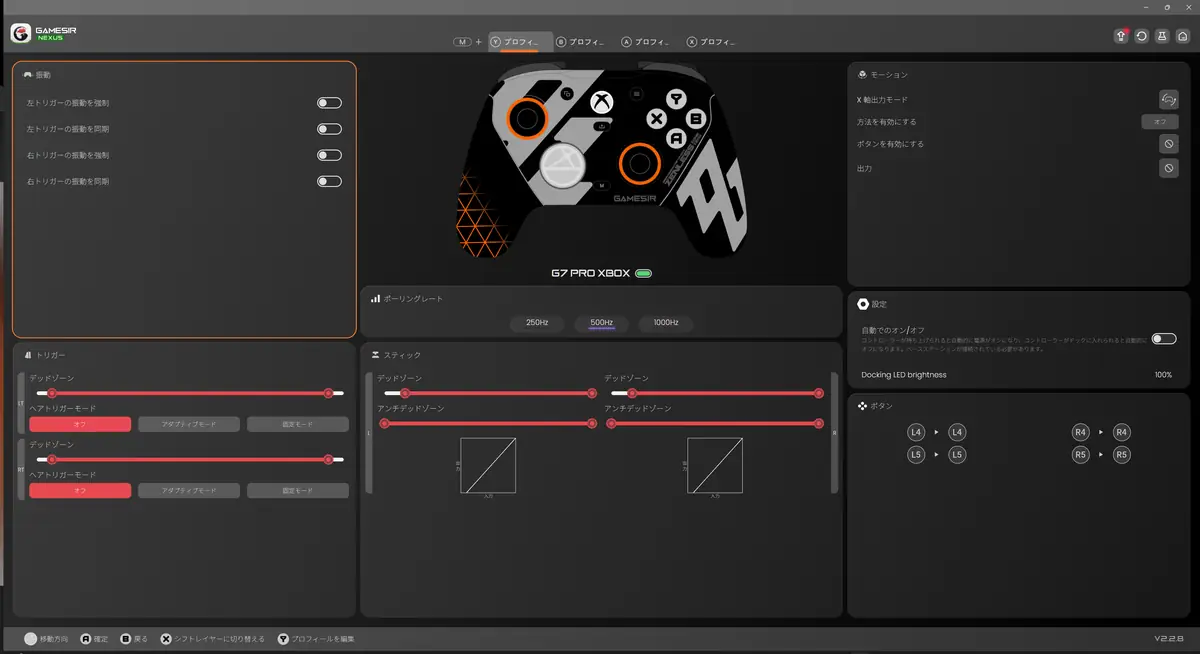The height and width of the screenshot is (654, 1200).
Task: Switch to the X profile tab
Action: [709, 42]
